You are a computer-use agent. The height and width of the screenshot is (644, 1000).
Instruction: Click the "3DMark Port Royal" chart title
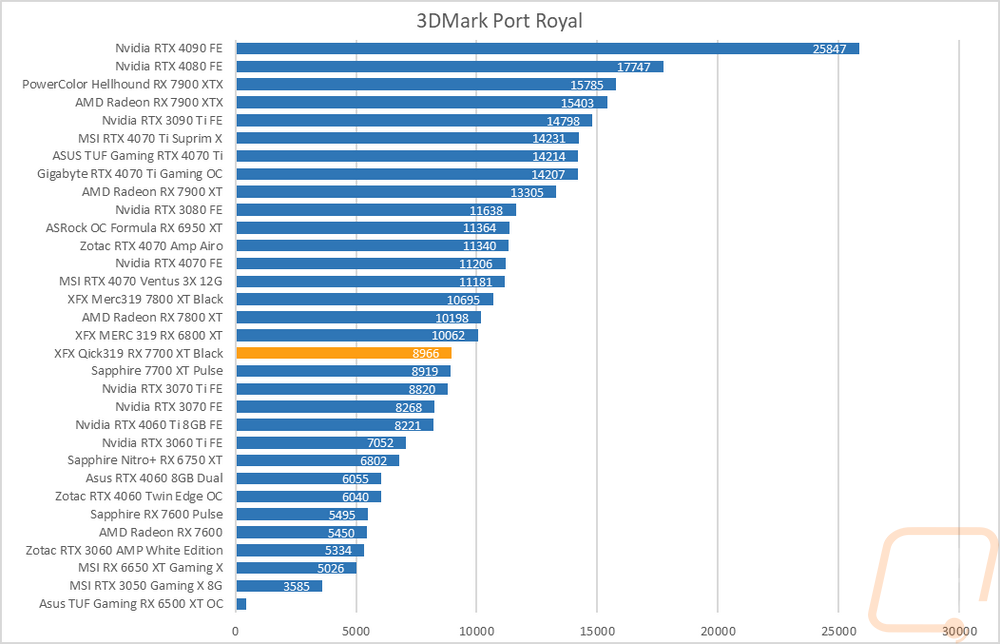499,21
